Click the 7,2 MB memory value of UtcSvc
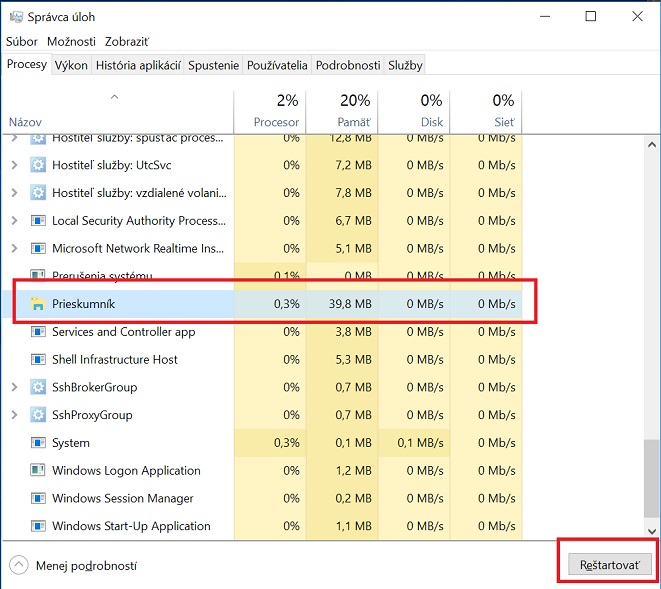661x589 pixels. tap(353, 165)
